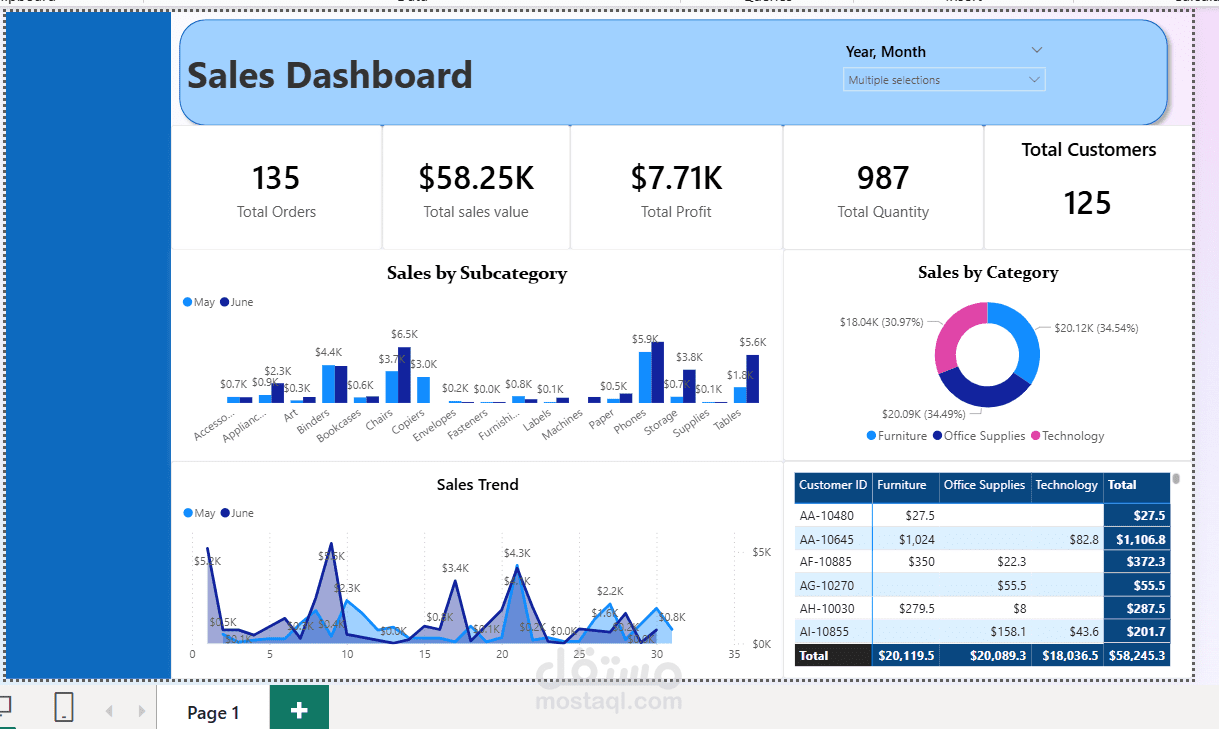This screenshot has width=1219, height=729.
Task: Select customer row AG-10270
Action: (982, 585)
